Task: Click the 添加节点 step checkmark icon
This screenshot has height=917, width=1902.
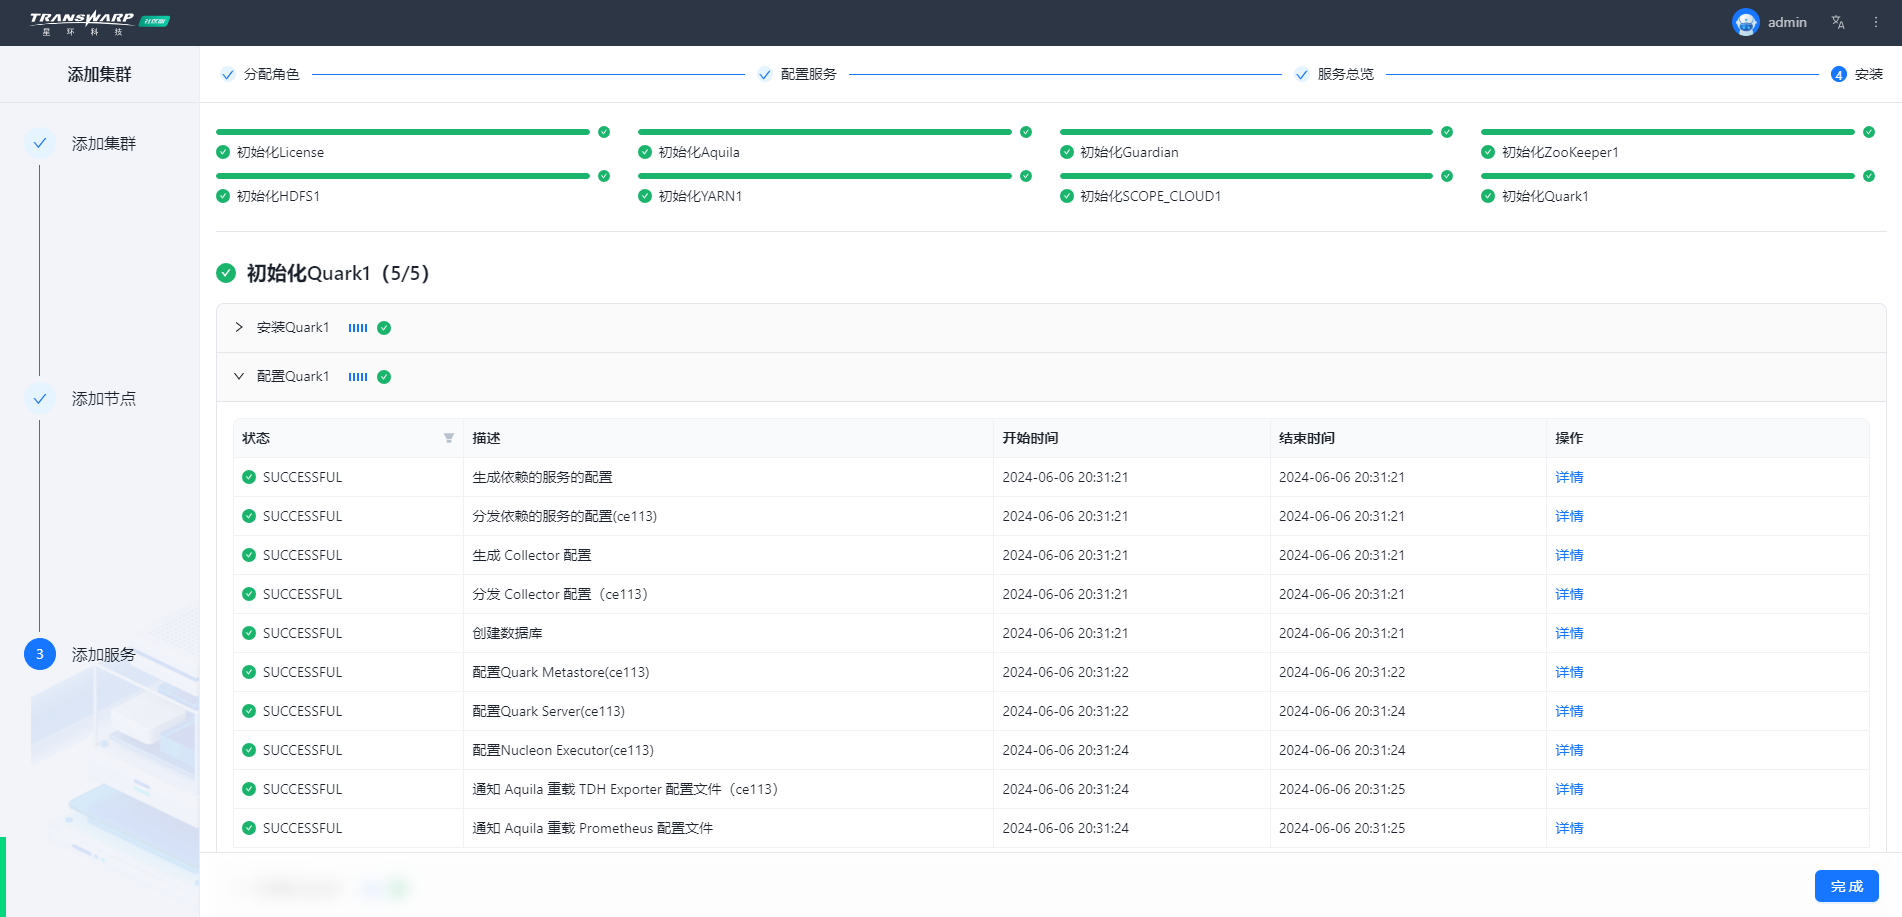Action: click(40, 398)
